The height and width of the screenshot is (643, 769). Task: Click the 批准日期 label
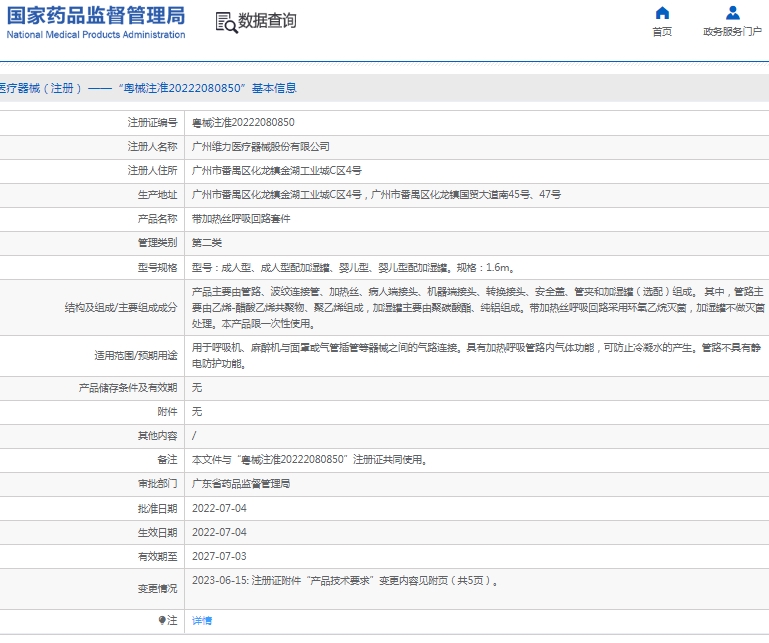[157, 509]
